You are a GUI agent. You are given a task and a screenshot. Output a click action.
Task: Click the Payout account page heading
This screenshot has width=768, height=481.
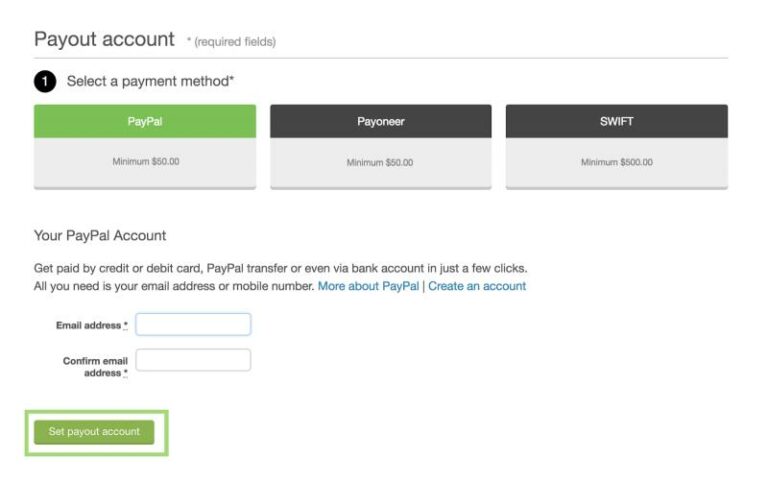pos(104,39)
